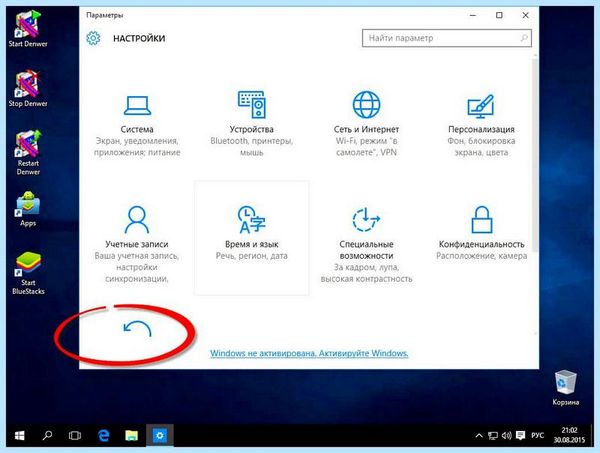This screenshot has height=453, width=600.
Task: Minimize the Параметры window
Action: (x=473, y=15)
